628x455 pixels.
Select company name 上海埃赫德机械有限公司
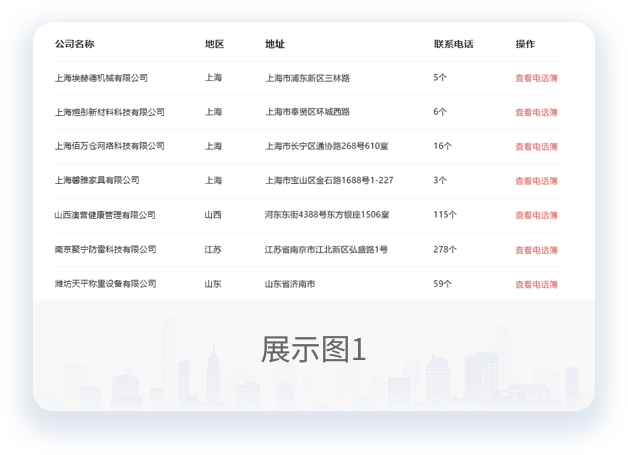coord(101,78)
